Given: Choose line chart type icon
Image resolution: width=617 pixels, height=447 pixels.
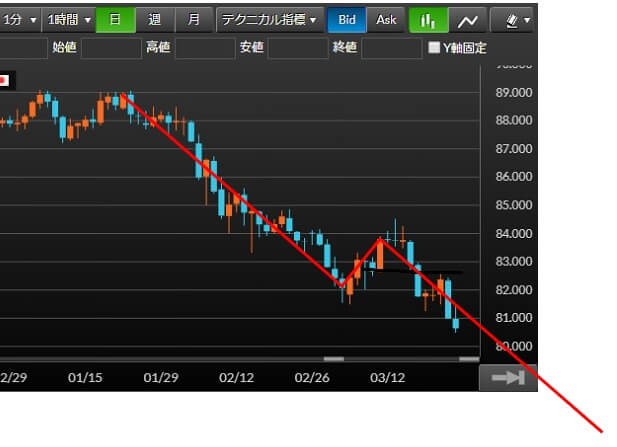Looking at the screenshot, I should coord(467,20).
